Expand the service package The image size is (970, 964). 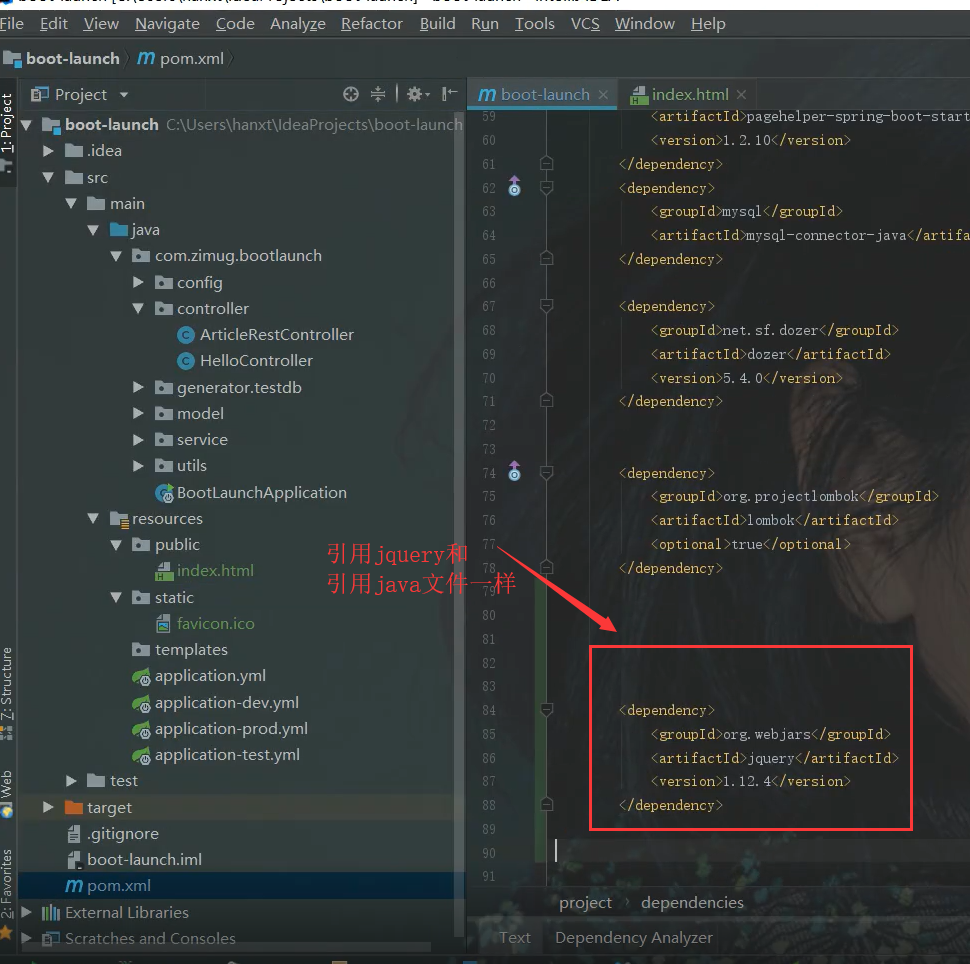(139, 439)
